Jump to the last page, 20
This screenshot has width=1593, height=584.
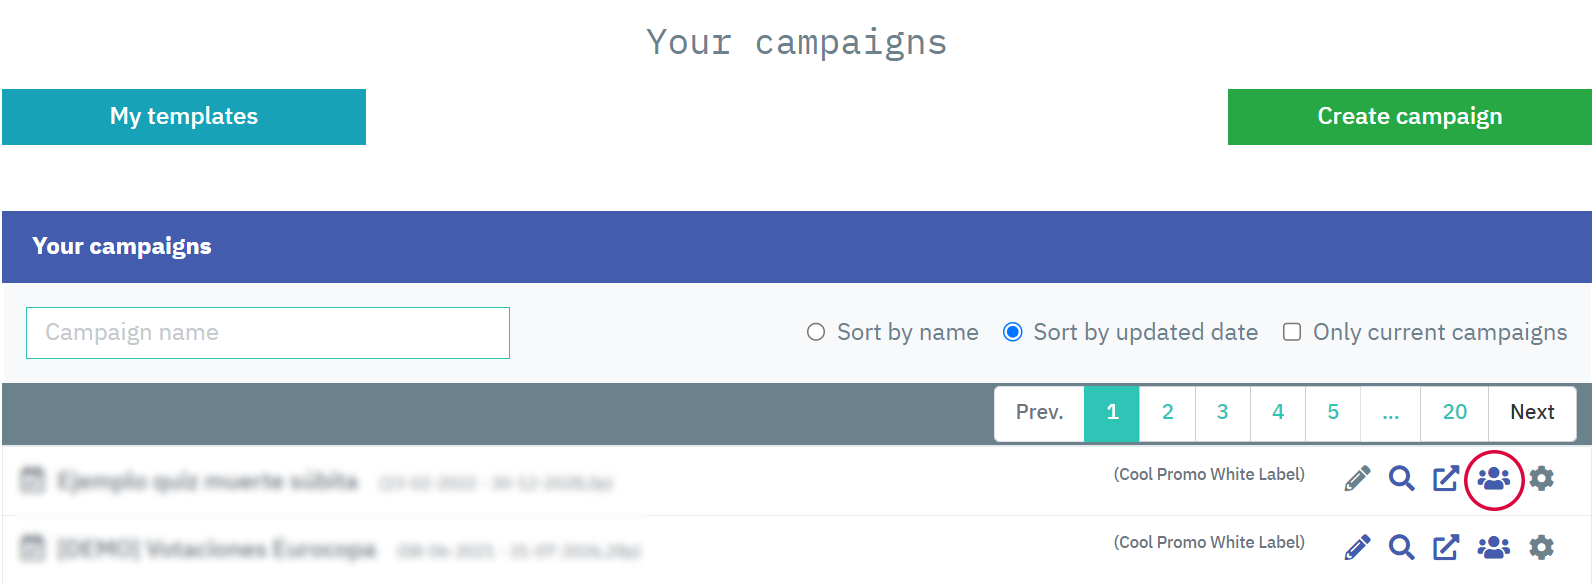pos(1454,413)
